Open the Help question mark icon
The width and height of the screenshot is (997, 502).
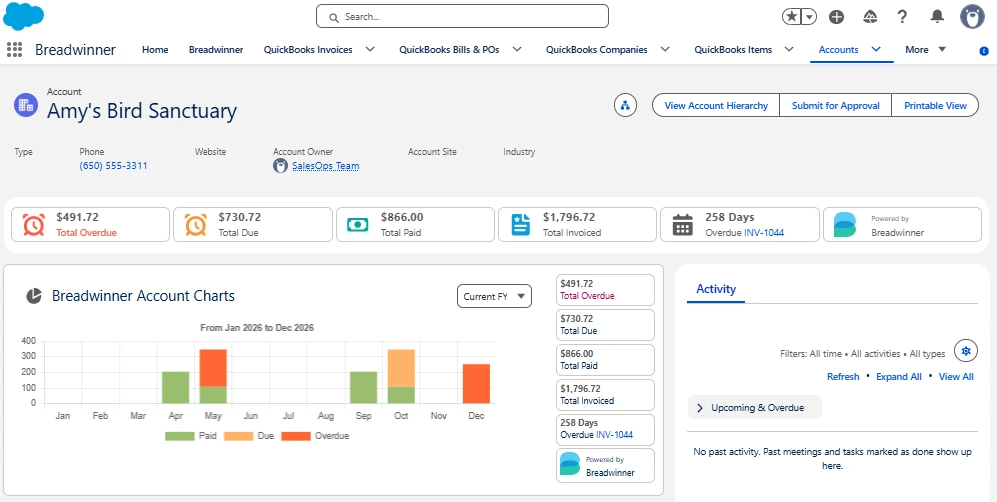(x=902, y=17)
